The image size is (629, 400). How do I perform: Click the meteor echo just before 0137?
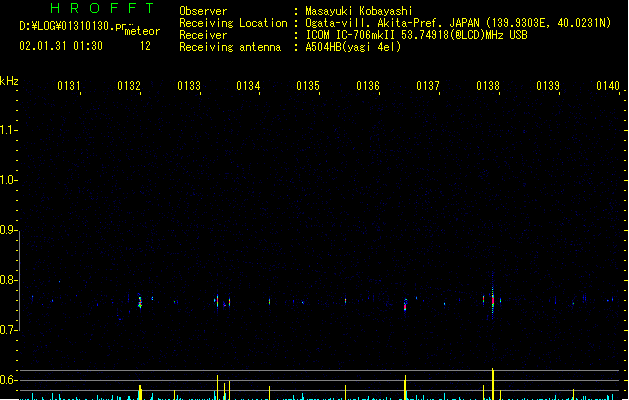pos(405,305)
